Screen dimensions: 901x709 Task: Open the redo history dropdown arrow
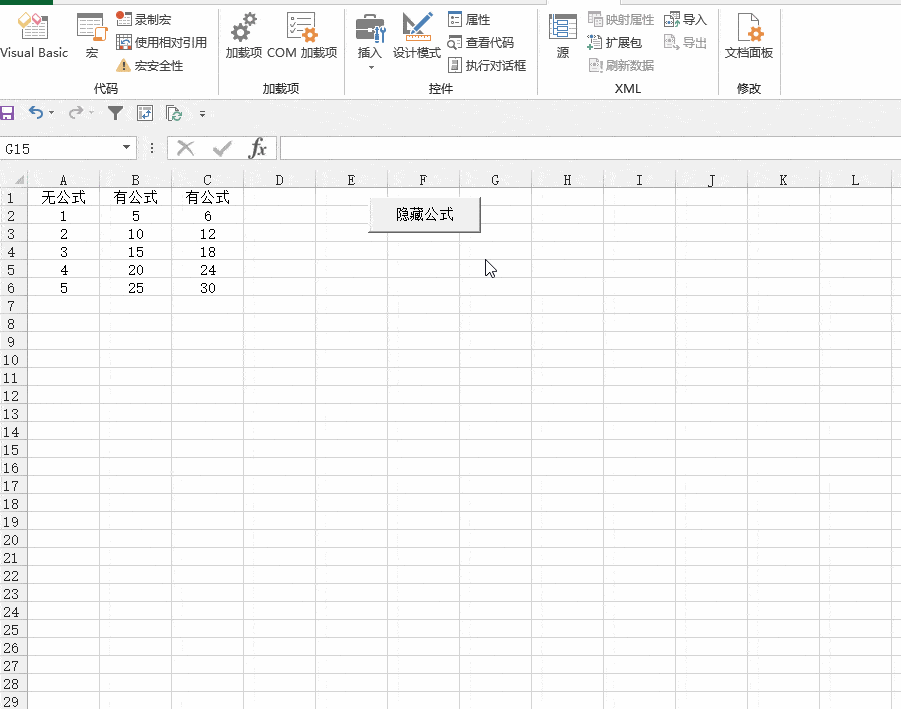(91, 113)
